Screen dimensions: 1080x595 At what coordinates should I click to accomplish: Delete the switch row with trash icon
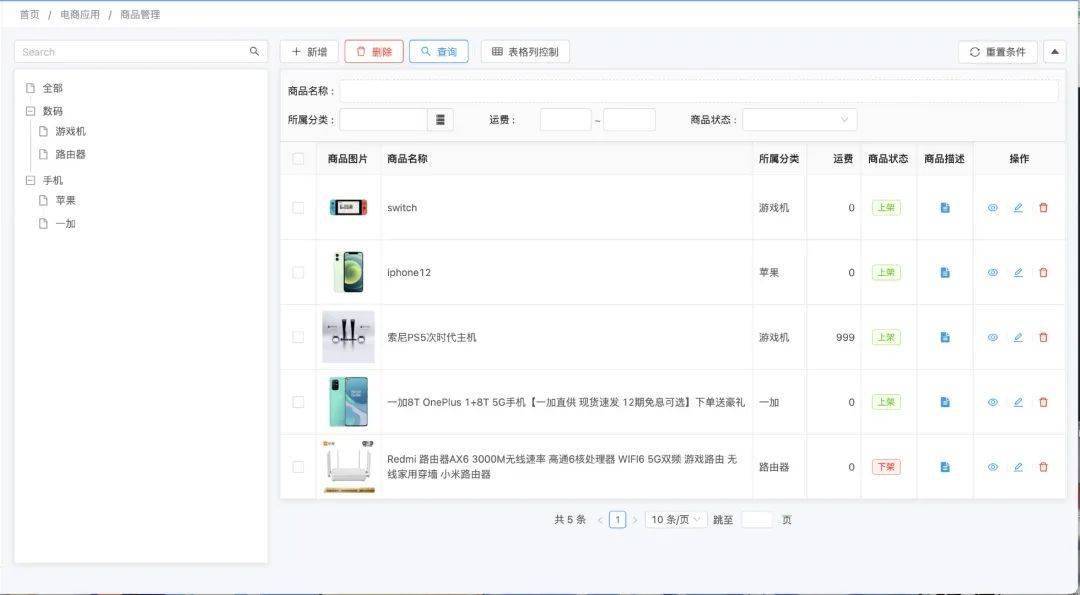click(1043, 207)
